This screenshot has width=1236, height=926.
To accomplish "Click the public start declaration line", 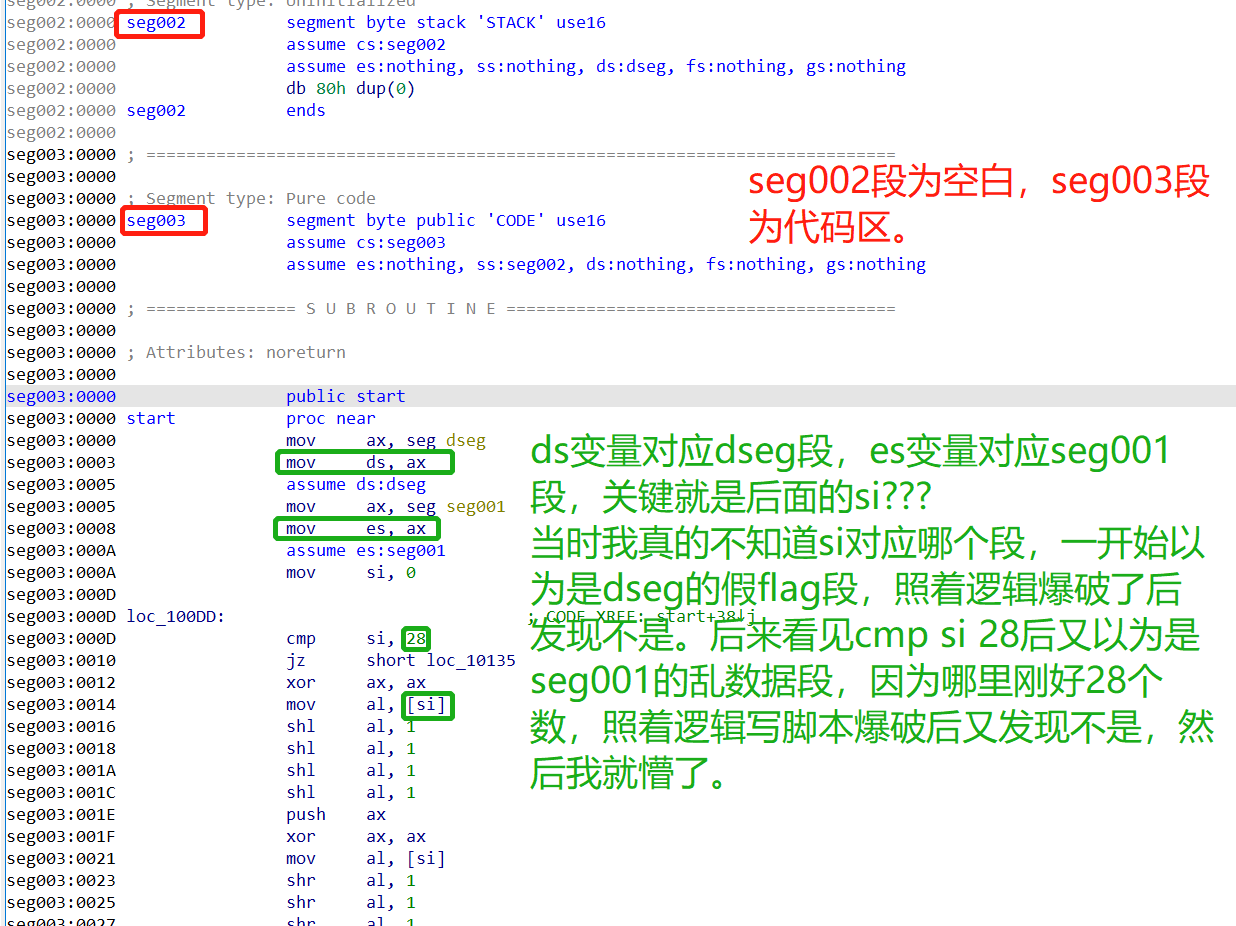I will [347, 396].
